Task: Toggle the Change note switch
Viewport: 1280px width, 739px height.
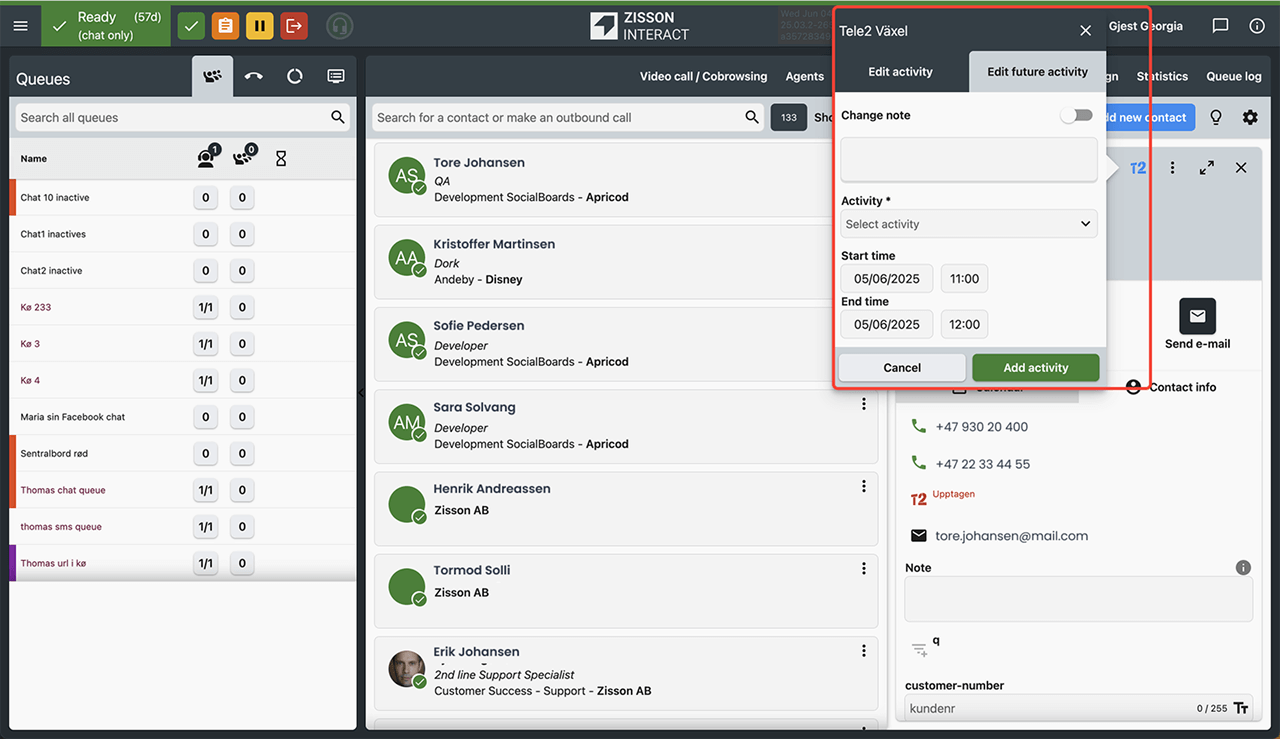Action: 1077,115
